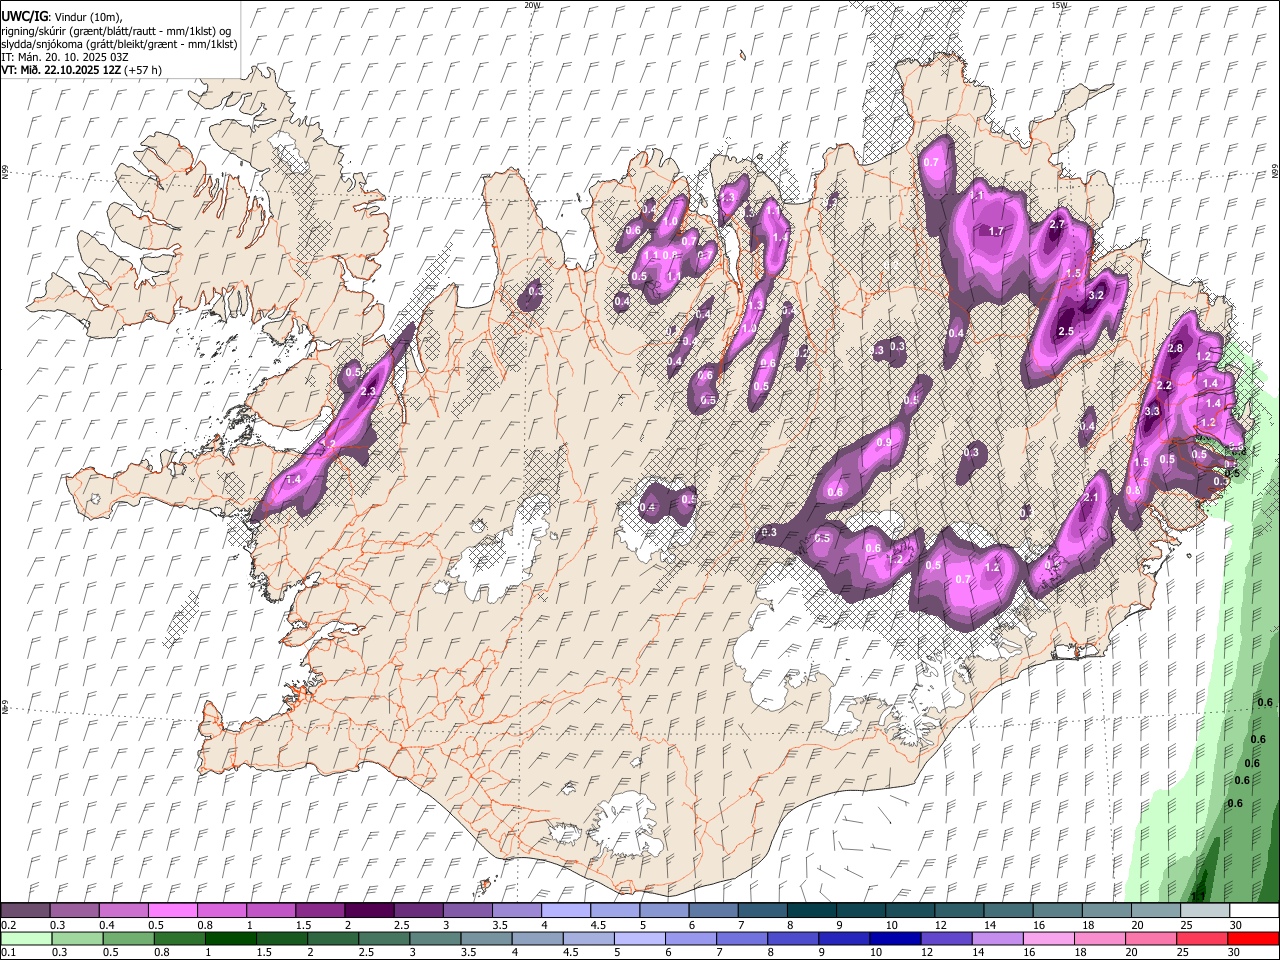The image size is (1280, 960).
Task: Pick the darkest purple 2 snow legend swatch
Action: click(368, 910)
